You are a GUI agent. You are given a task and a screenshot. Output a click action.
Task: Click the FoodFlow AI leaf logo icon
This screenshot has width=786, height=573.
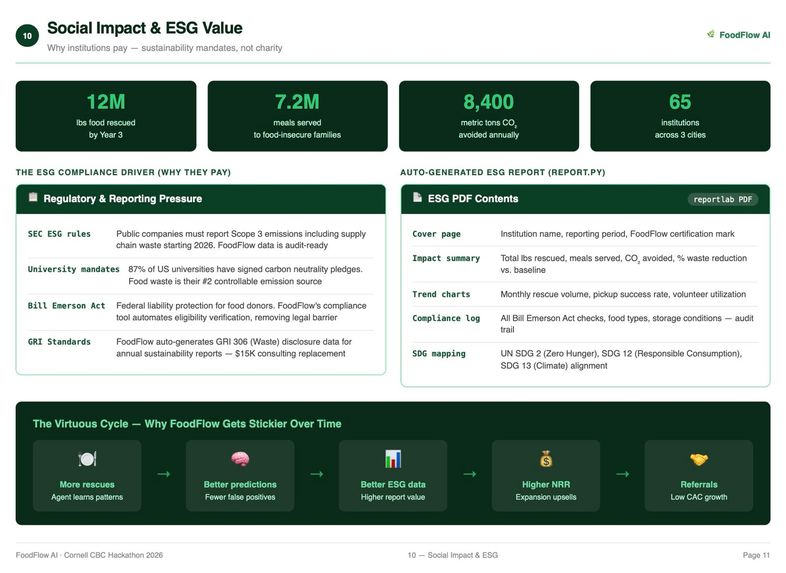click(x=710, y=34)
